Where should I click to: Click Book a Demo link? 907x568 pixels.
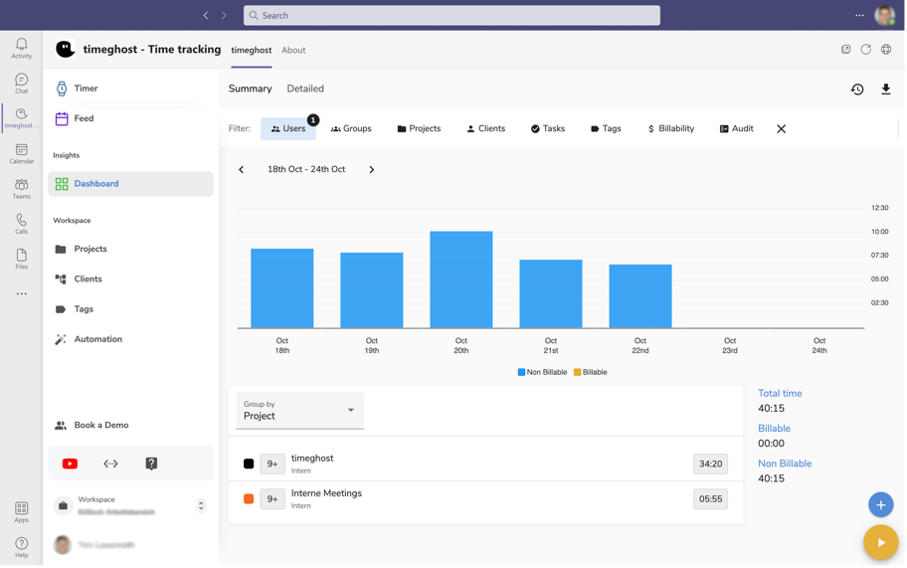click(100, 425)
